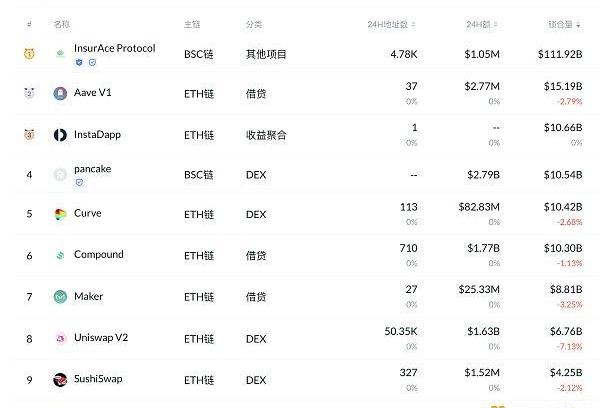Open the Compound project name link

(x=98, y=255)
